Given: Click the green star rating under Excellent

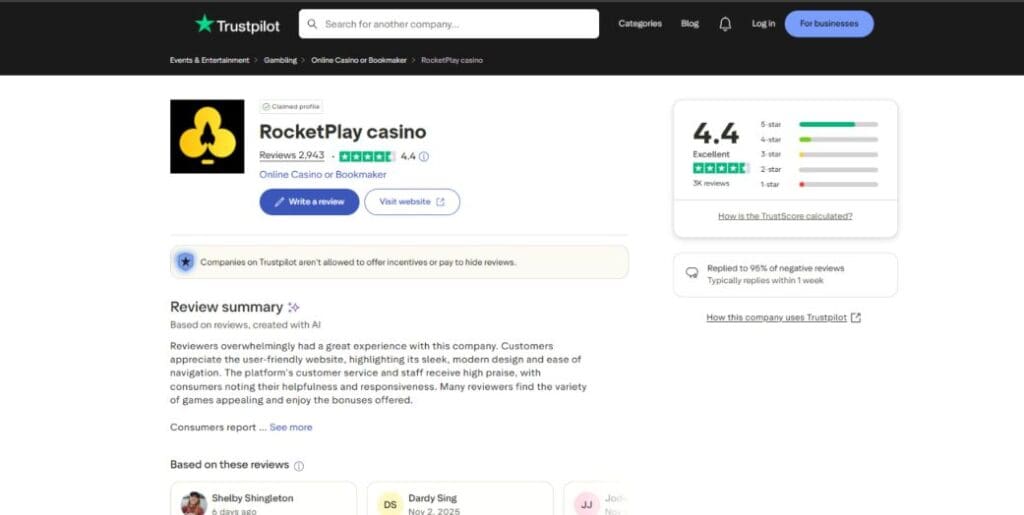Looking at the screenshot, I should coord(721,168).
